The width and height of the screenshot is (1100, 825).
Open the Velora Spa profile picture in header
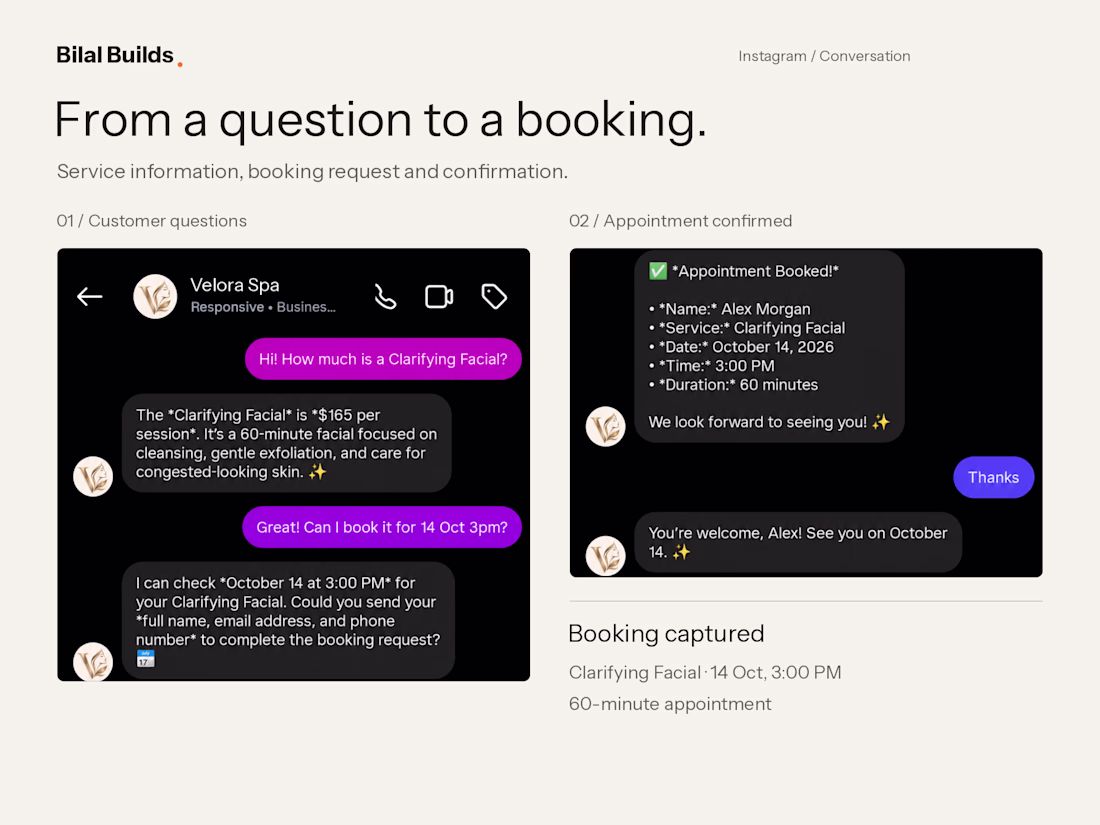pyautogui.click(x=155, y=297)
